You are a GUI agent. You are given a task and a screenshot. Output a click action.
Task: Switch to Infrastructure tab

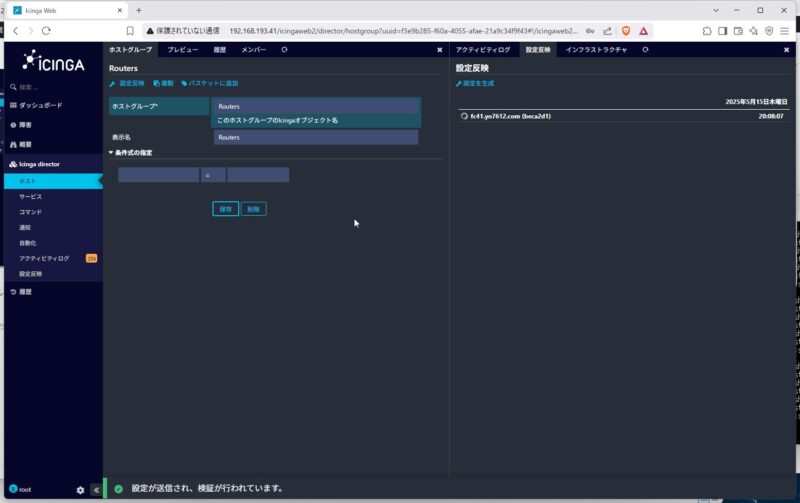click(x=596, y=49)
